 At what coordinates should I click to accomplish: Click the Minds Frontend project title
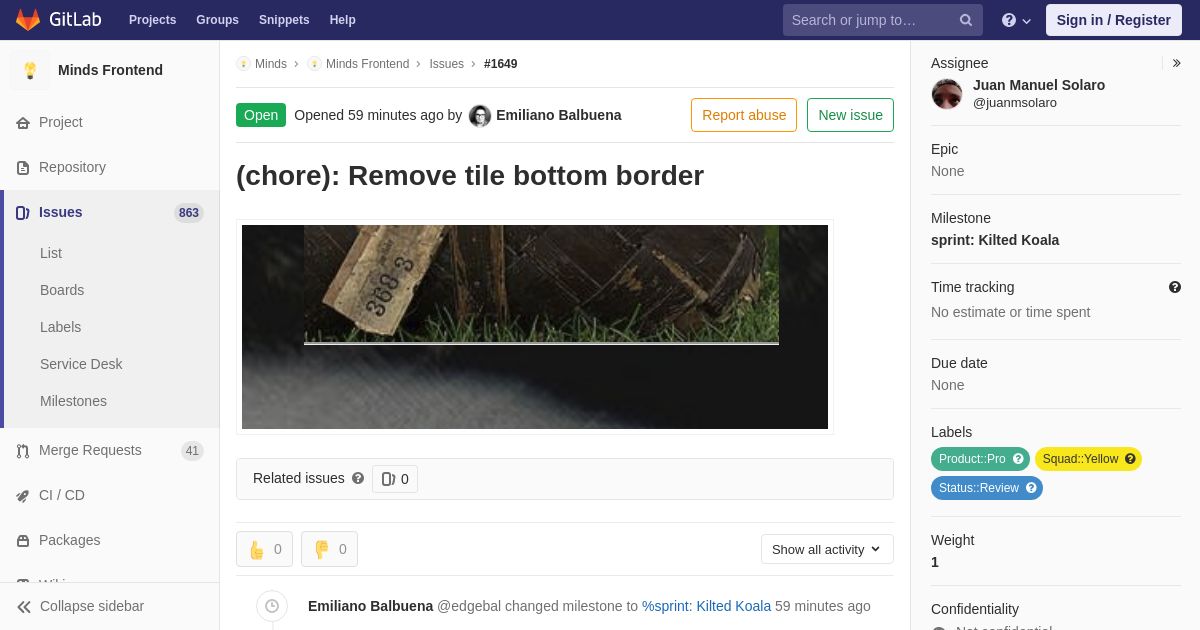[x=110, y=70]
